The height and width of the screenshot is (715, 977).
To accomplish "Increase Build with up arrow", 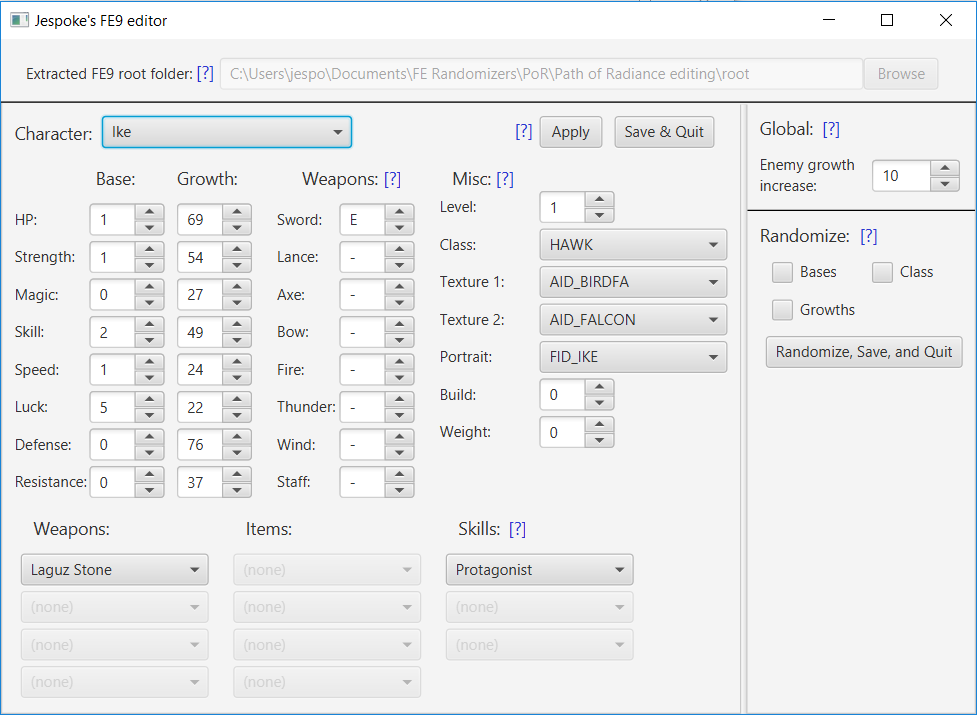I will point(599,387).
